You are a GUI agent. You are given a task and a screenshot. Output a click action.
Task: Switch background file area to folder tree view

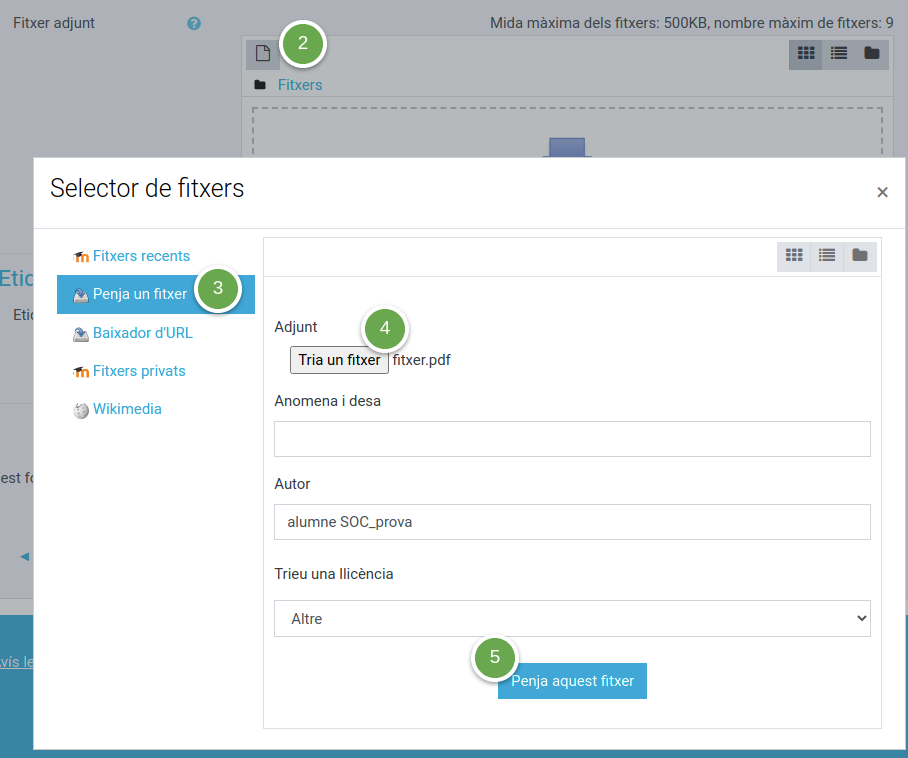[872, 54]
